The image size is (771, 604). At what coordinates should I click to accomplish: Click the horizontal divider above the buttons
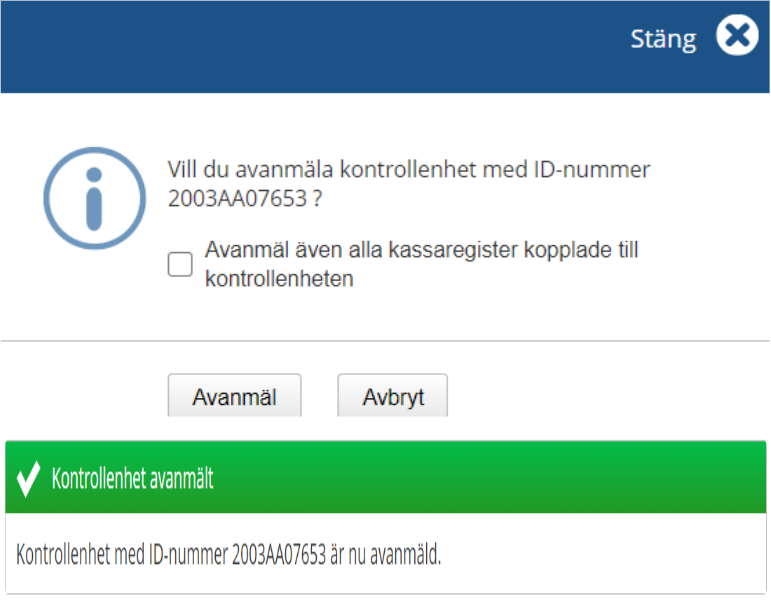385,341
